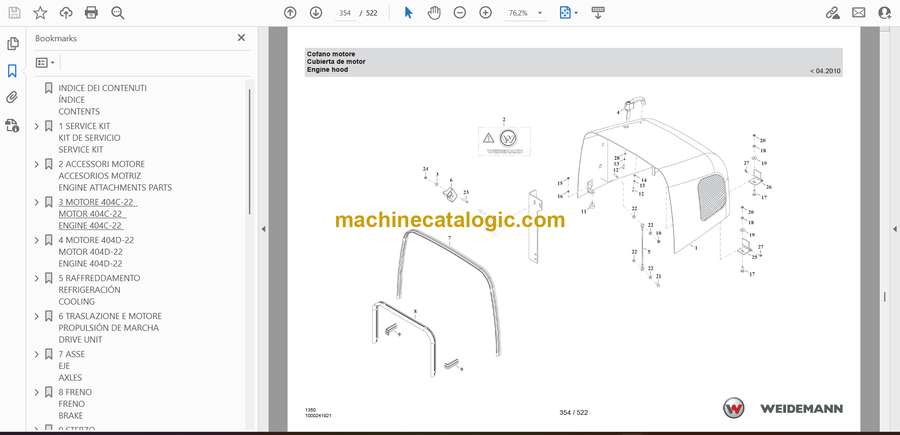Click the bookmark icon beside 8 FRENO
The height and width of the screenshot is (435, 900).
pos(49,392)
